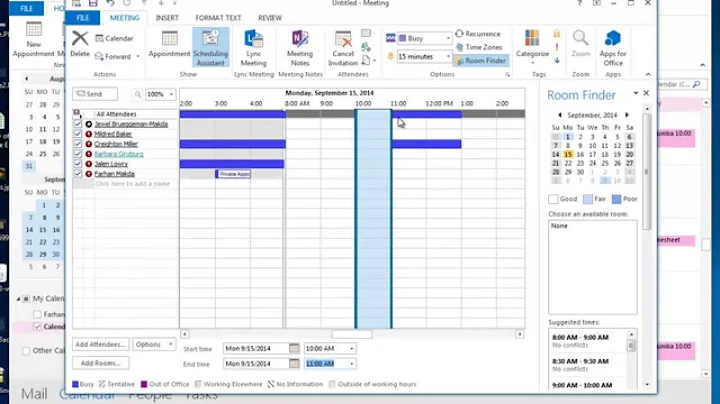Expand Room Finder pane options arrow
This screenshot has width=720, height=404.
[636, 93]
